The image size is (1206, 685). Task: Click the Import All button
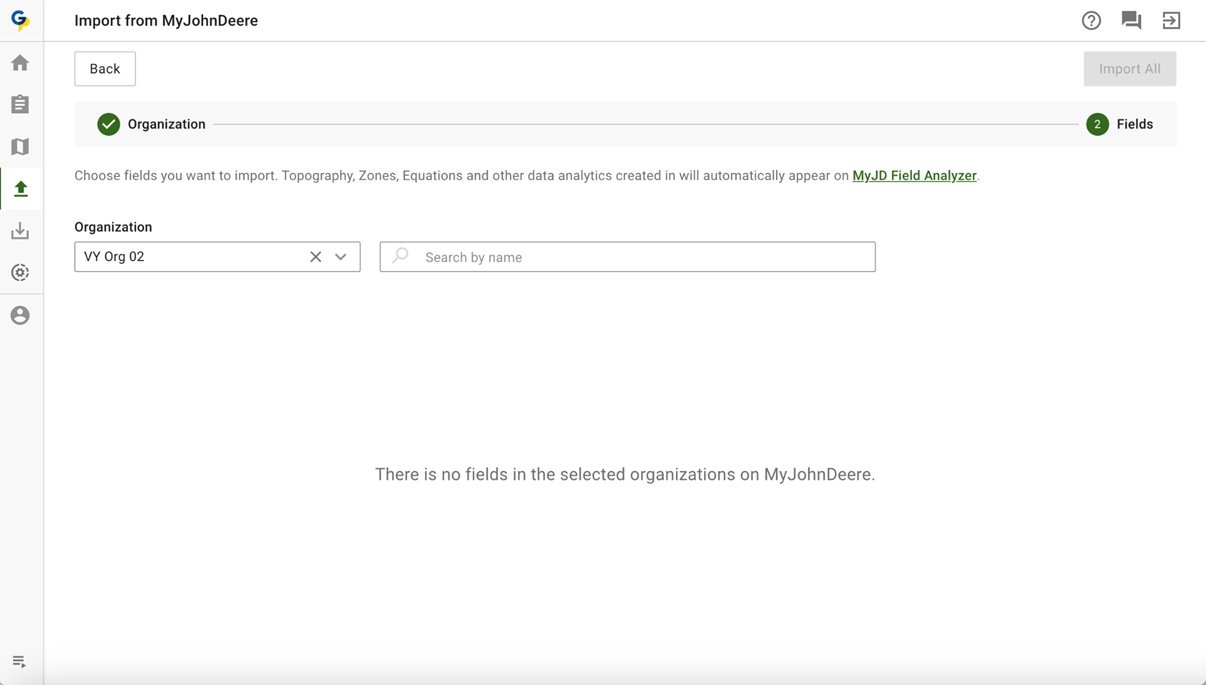pyautogui.click(x=1129, y=69)
